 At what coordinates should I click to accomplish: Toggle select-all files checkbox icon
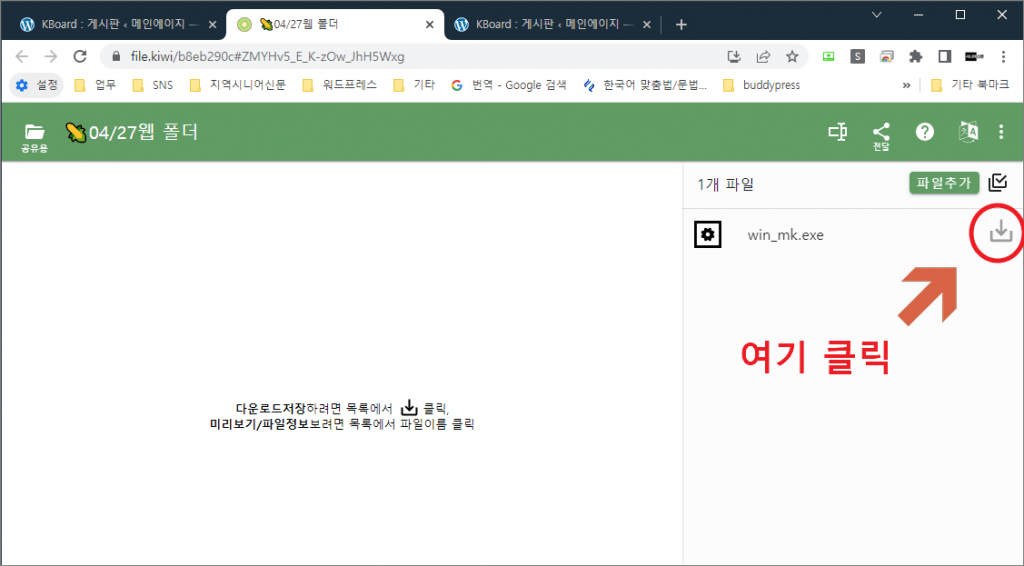998,183
